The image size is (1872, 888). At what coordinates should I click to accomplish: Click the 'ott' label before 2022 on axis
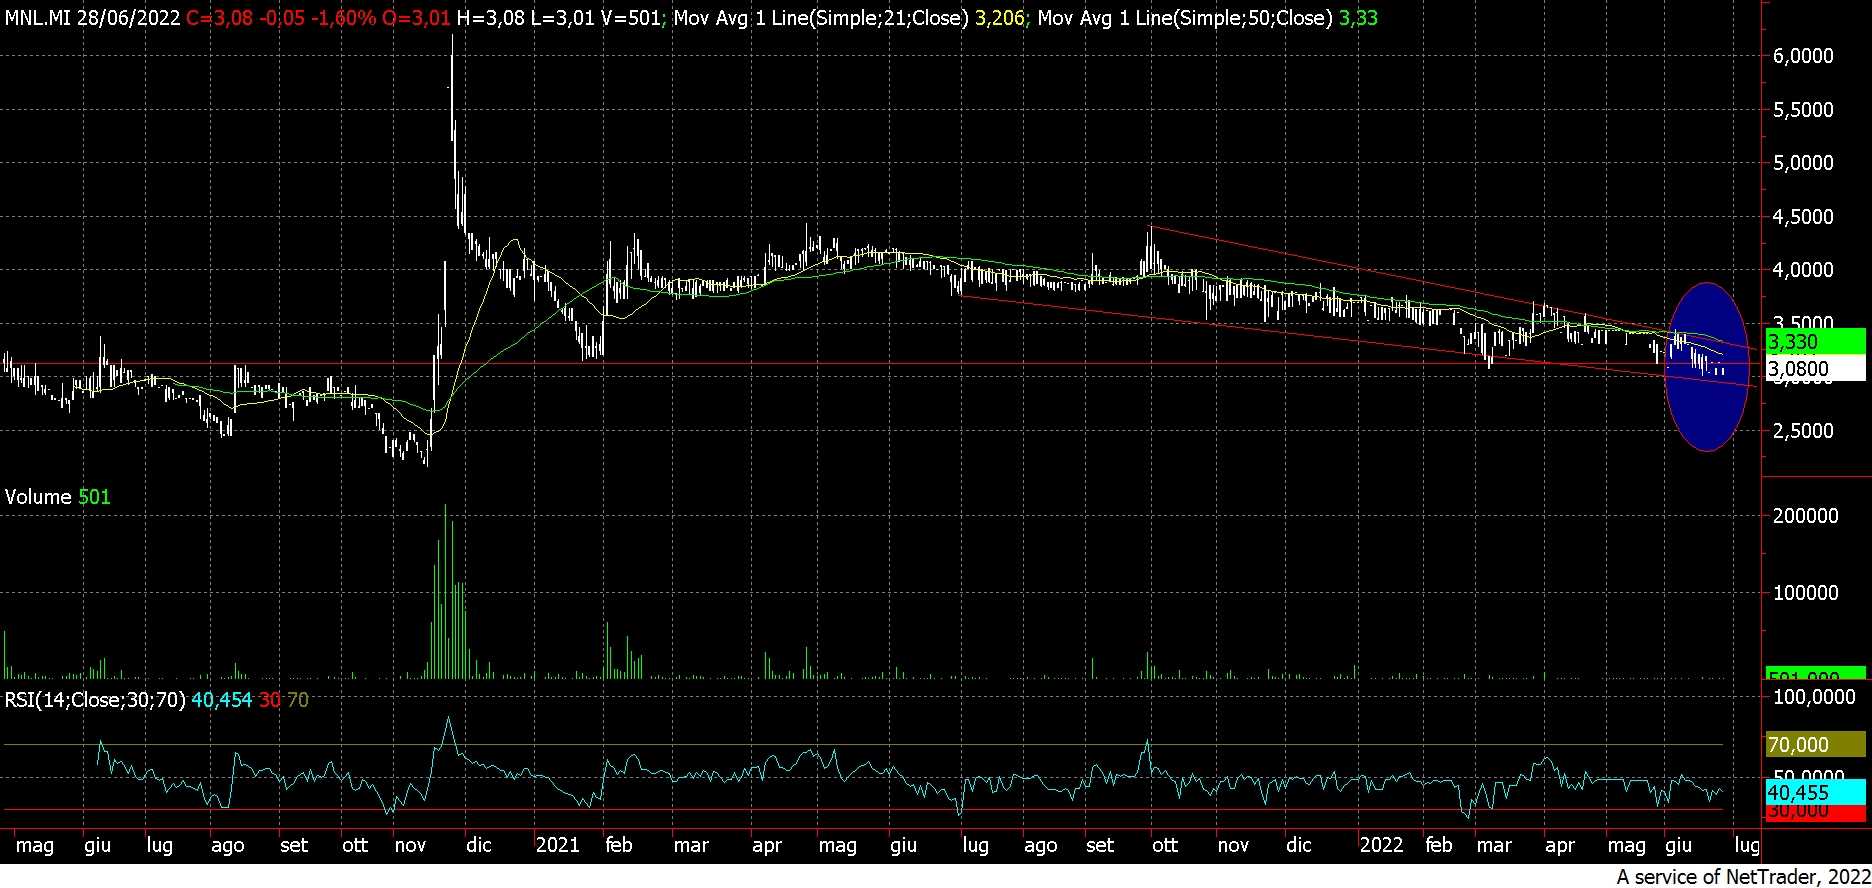click(x=1165, y=845)
